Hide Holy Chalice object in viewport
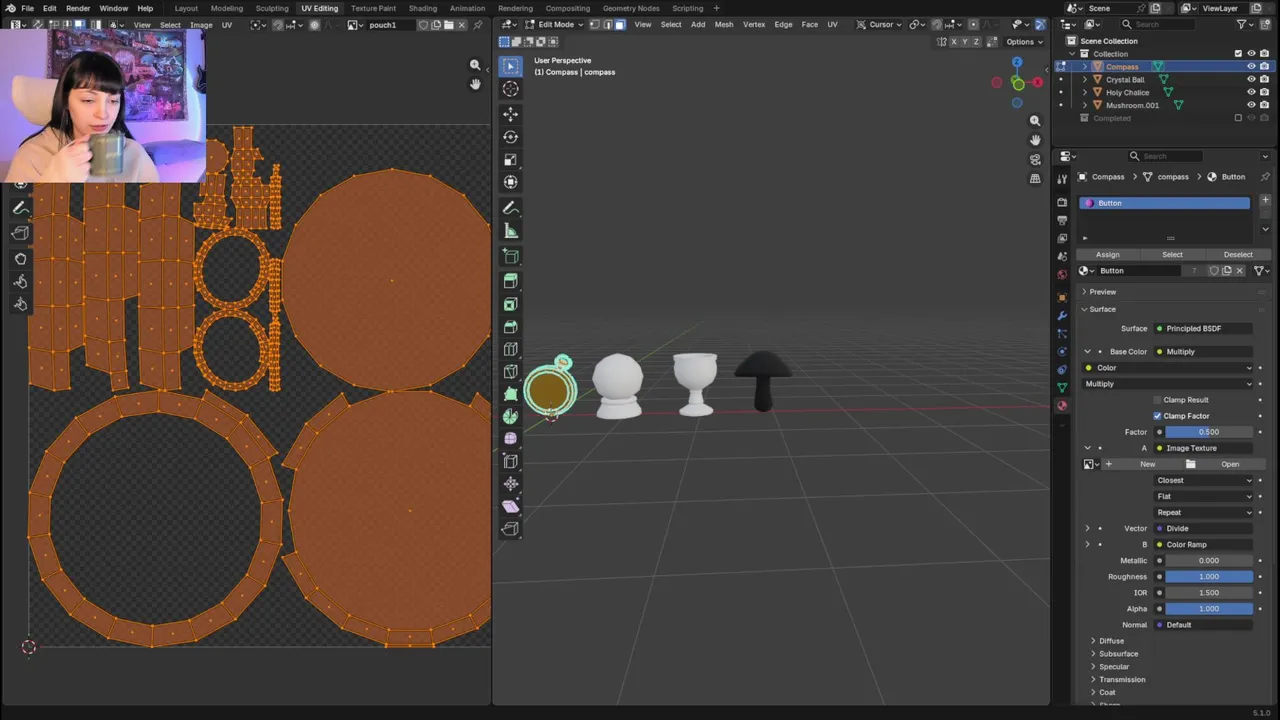 click(1250, 93)
